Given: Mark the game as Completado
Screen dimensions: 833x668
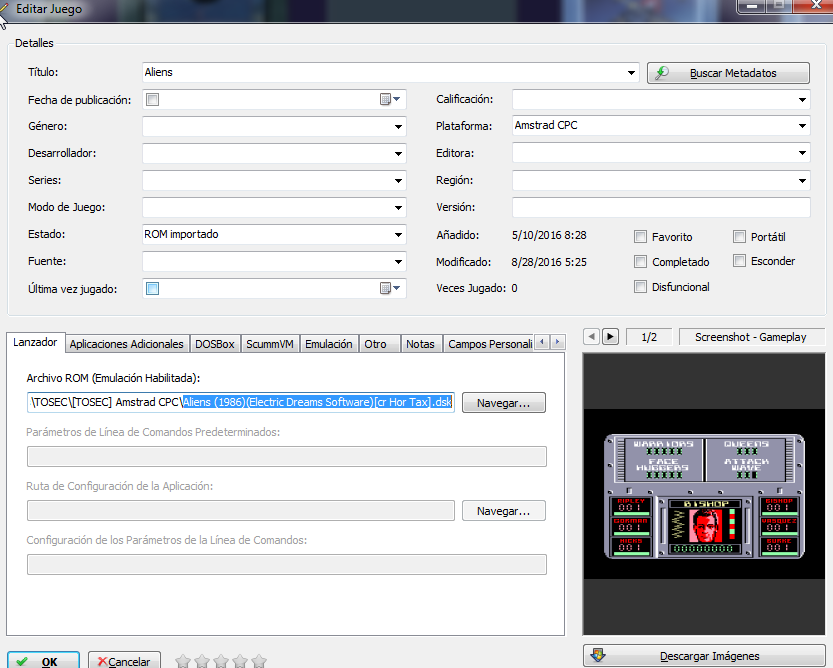Looking at the screenshot, I should point(641,262).
